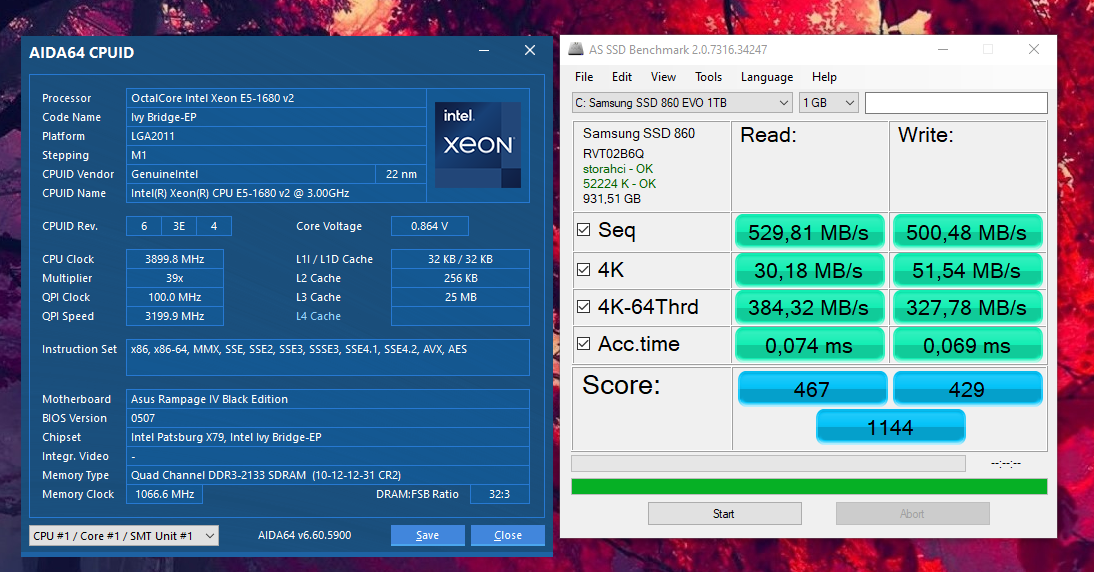Open the 1 GB test size dropdown

click(x=828, y=103)
